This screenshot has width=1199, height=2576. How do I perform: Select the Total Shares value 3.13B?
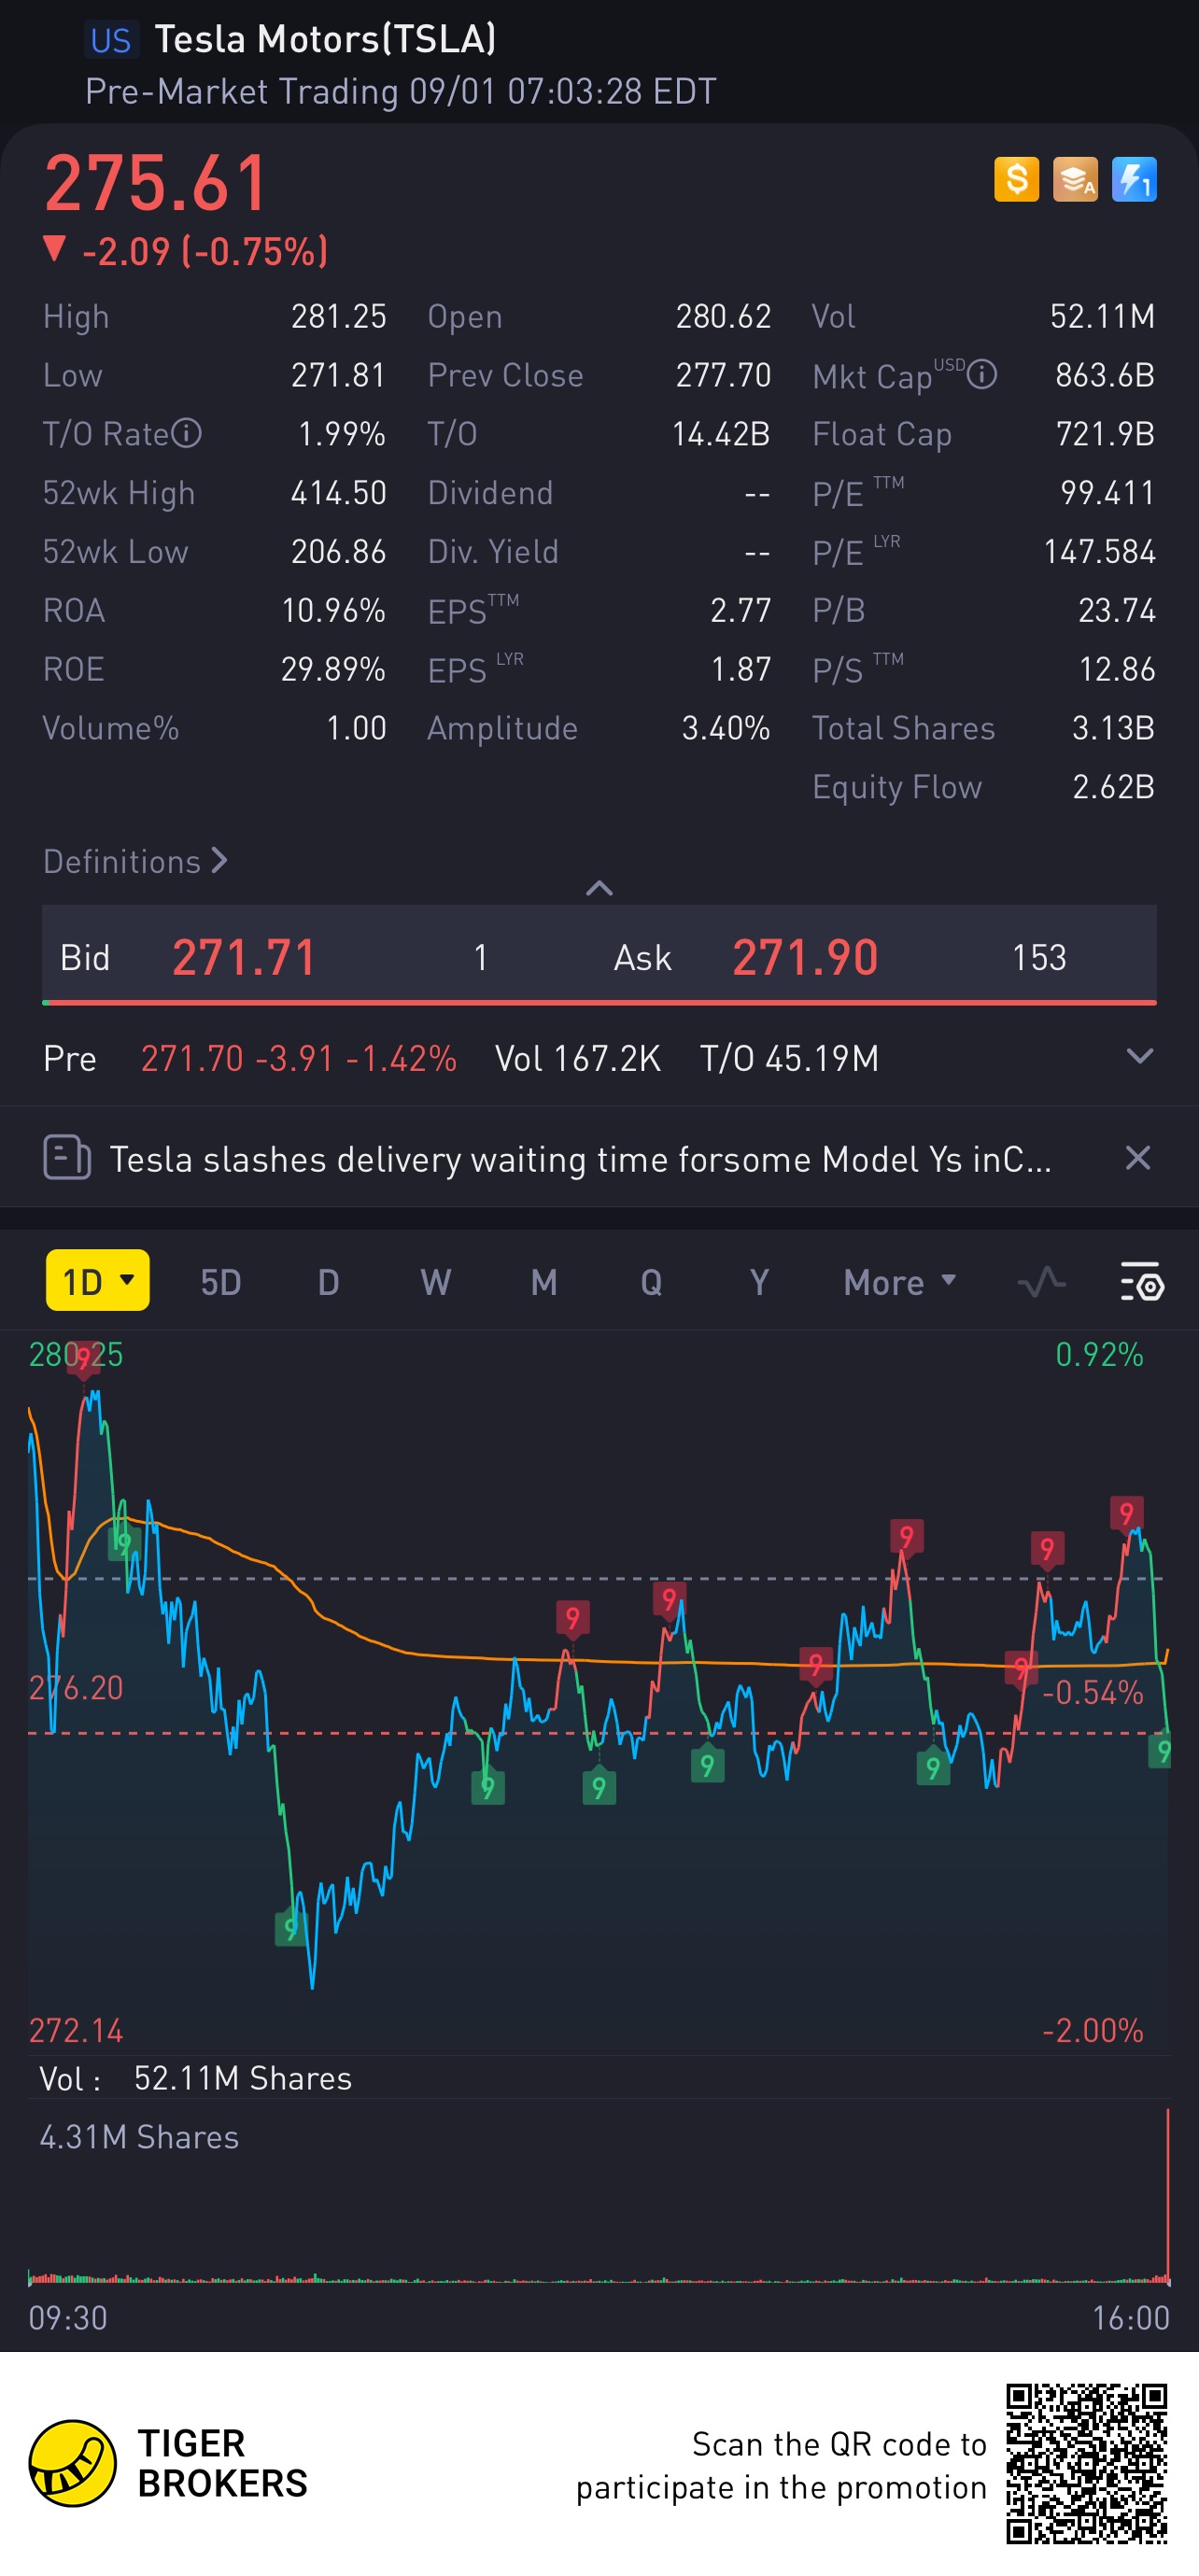coord(1113,728)
